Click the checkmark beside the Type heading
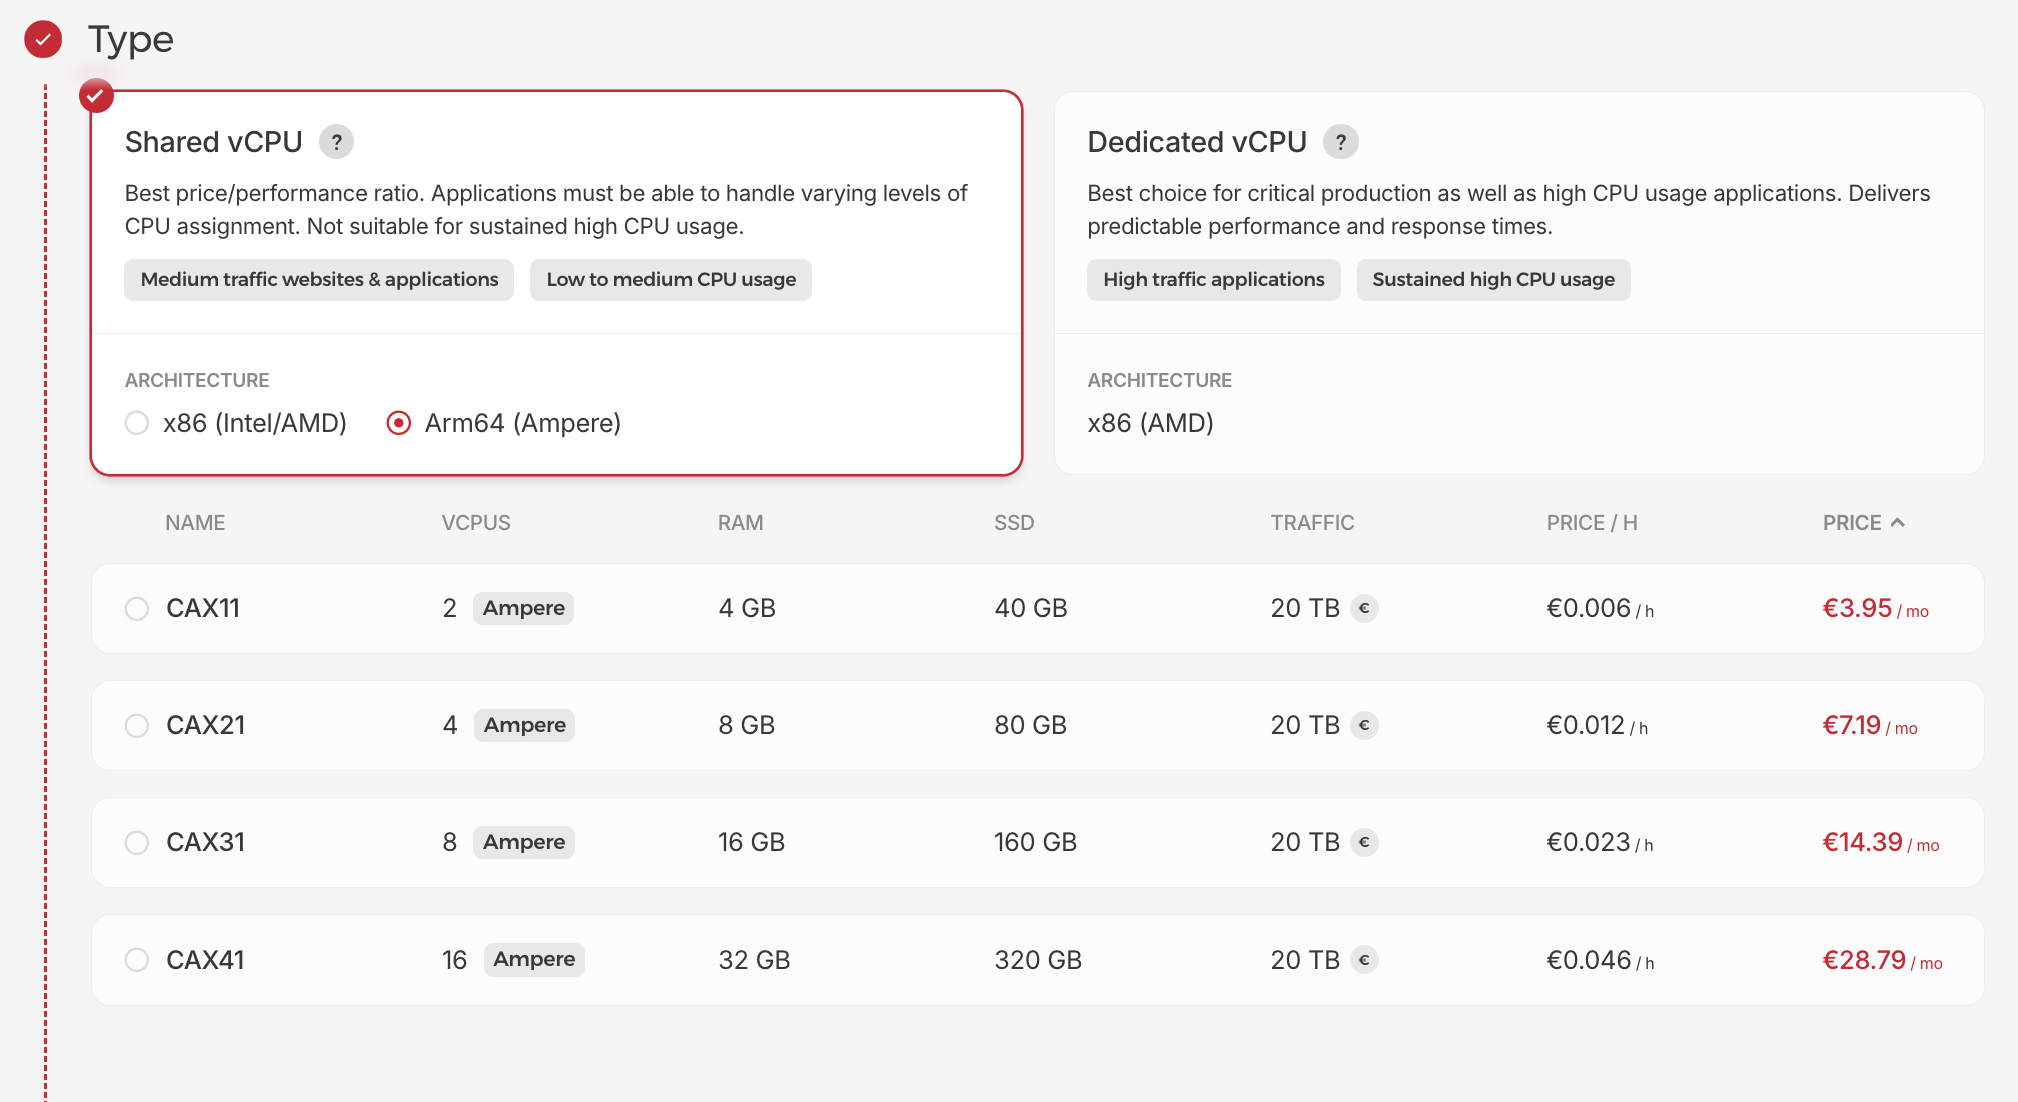This screenshot has height=1102, width=2018. (x=42, y=39)
